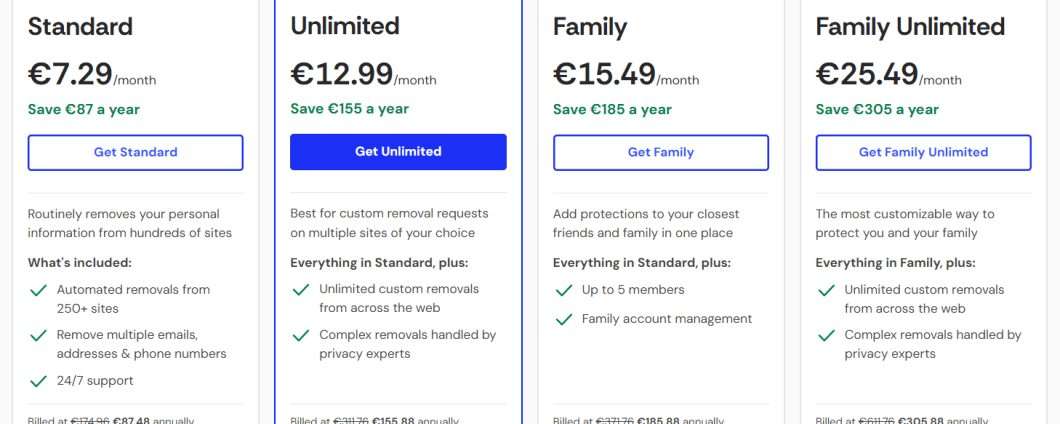Viewport: 1060px width, 424px height.
Task: Click the €12.99 monthly price
Action: [x=340, y=74]
